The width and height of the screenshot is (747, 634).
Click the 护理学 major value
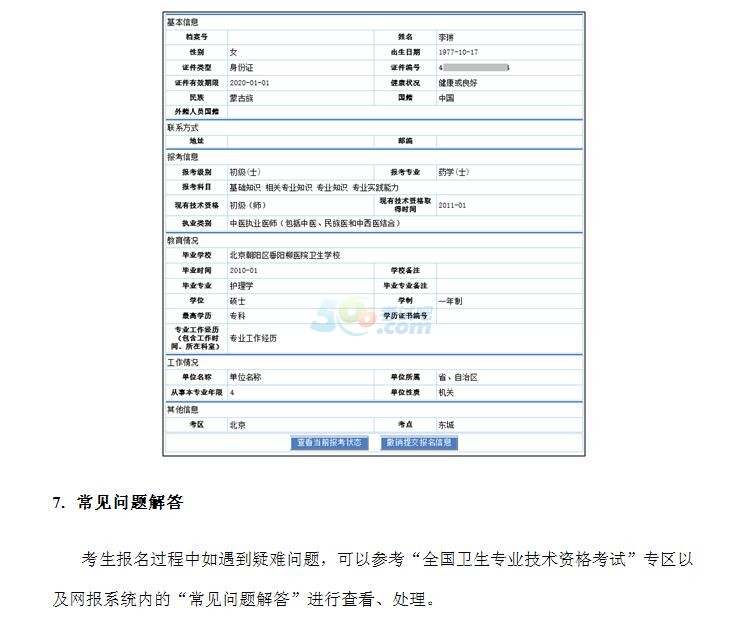tap(242, 286)
